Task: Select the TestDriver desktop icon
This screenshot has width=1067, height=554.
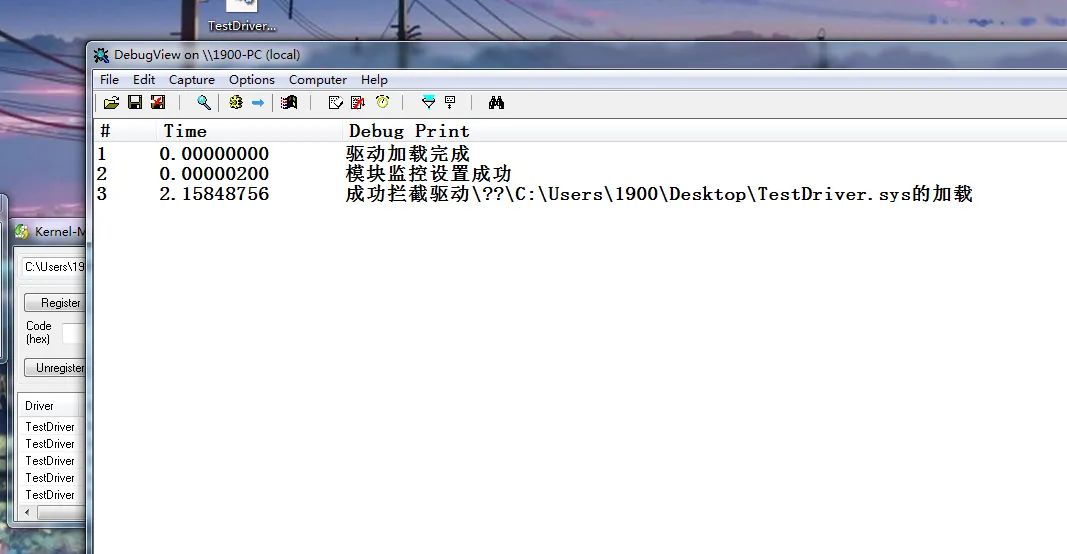Action: coord(242,16)
